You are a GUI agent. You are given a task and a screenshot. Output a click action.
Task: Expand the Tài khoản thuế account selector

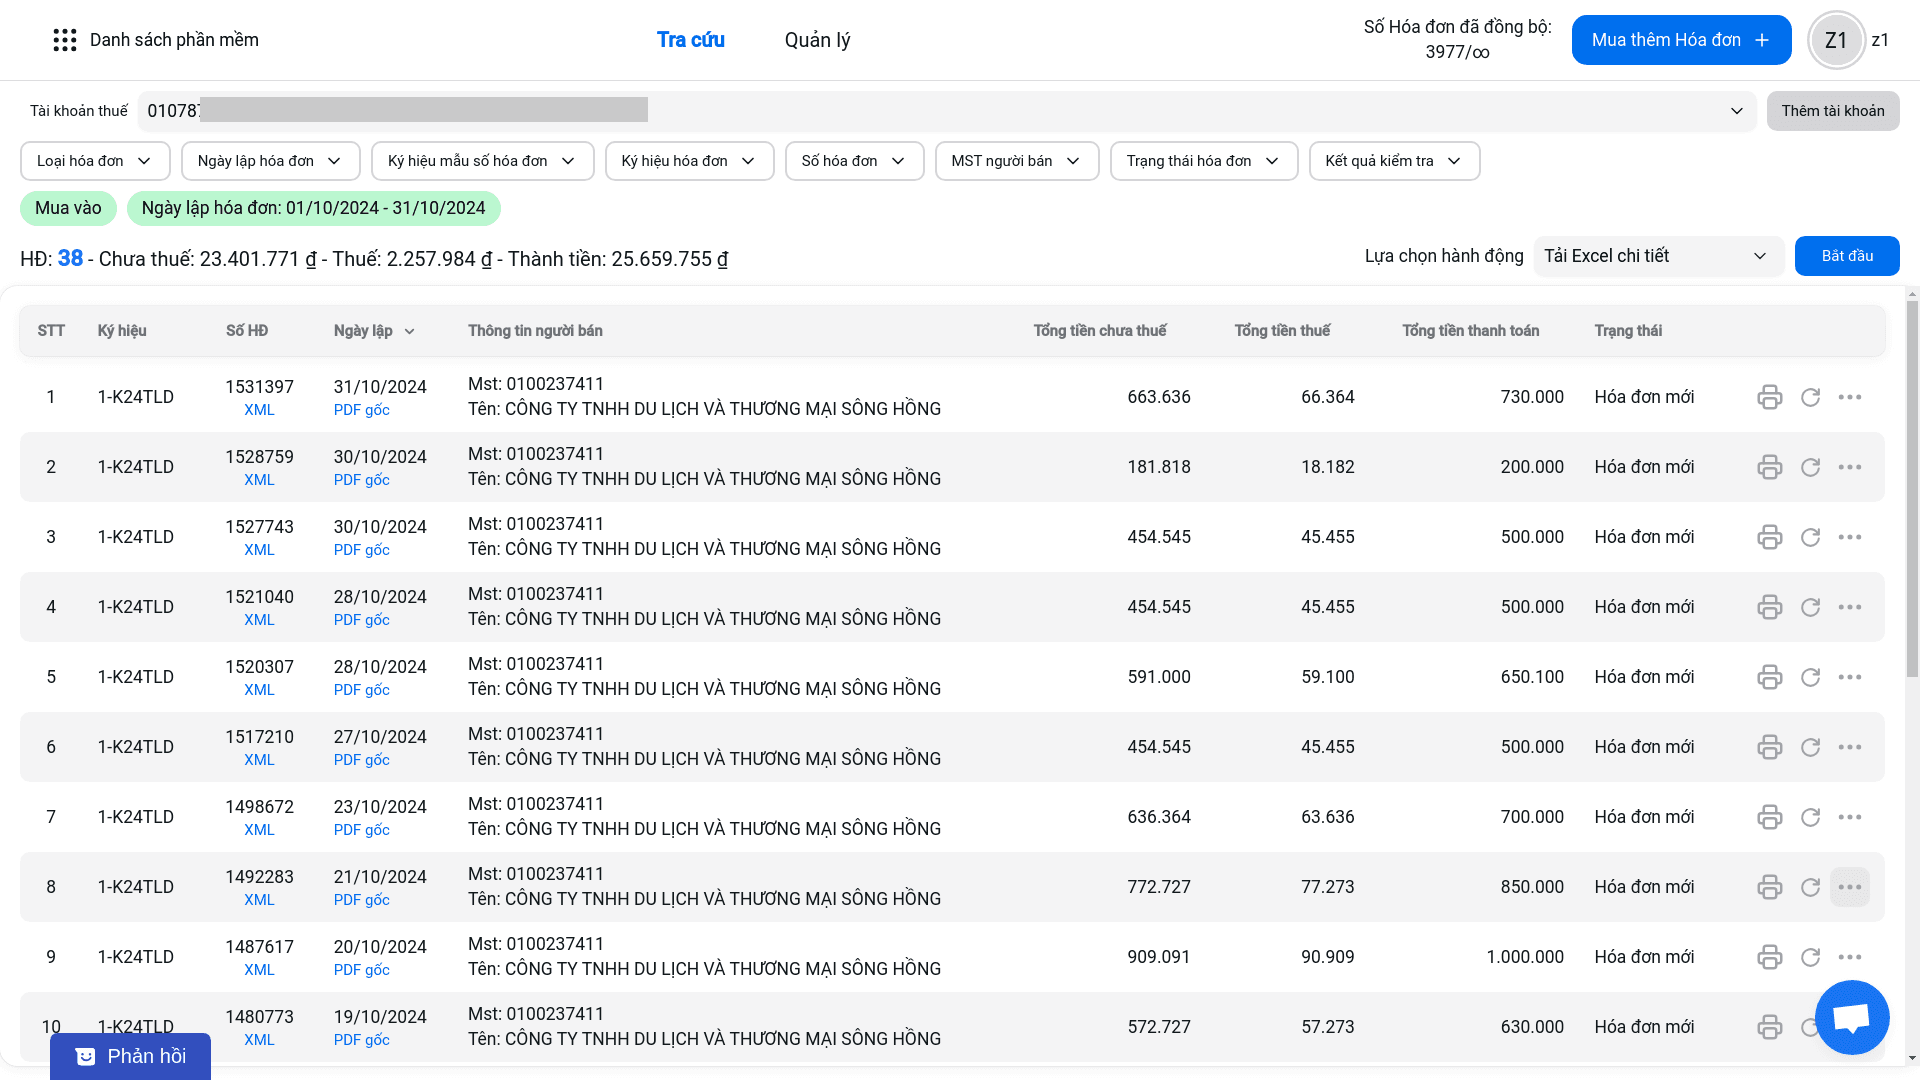946,111
